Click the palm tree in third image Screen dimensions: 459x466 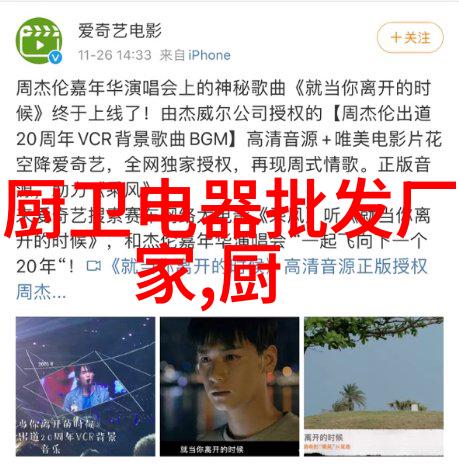pos(350,397)
